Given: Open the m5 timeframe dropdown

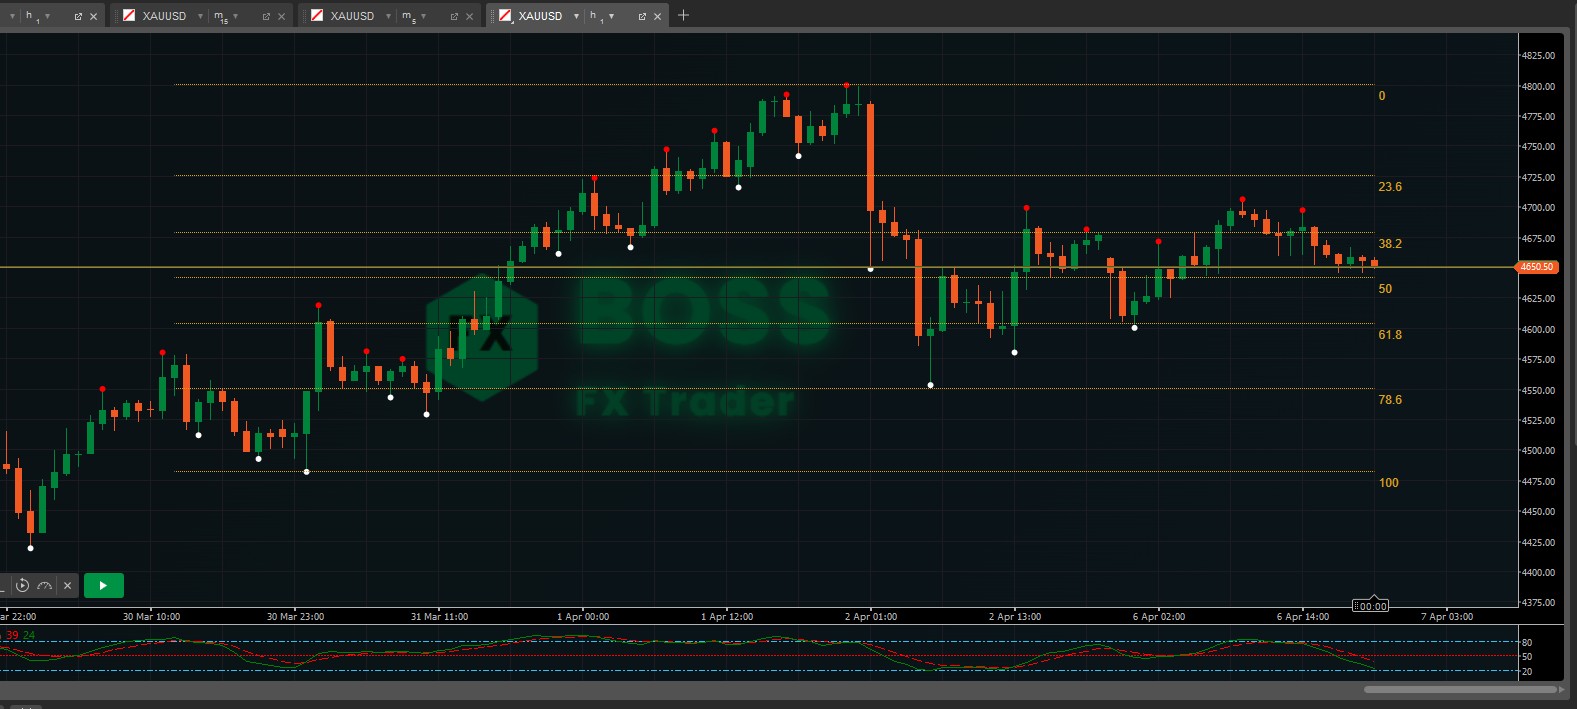Looking at the screenshot, I should point(423,16).
